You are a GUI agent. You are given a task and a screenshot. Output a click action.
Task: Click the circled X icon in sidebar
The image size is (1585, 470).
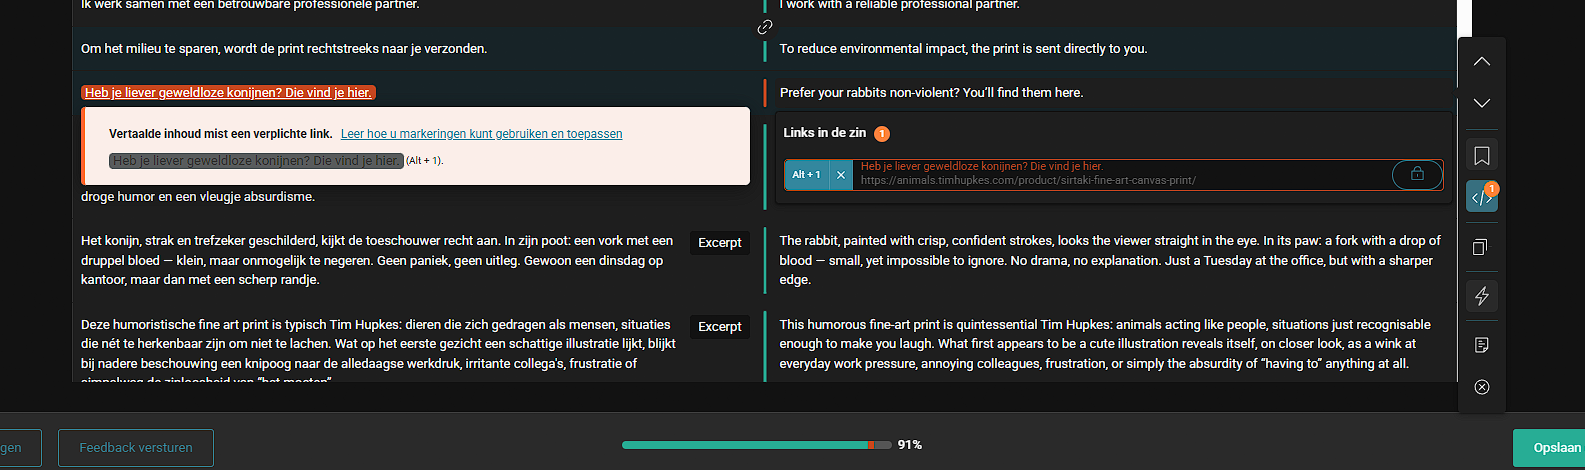(1482, 387)
